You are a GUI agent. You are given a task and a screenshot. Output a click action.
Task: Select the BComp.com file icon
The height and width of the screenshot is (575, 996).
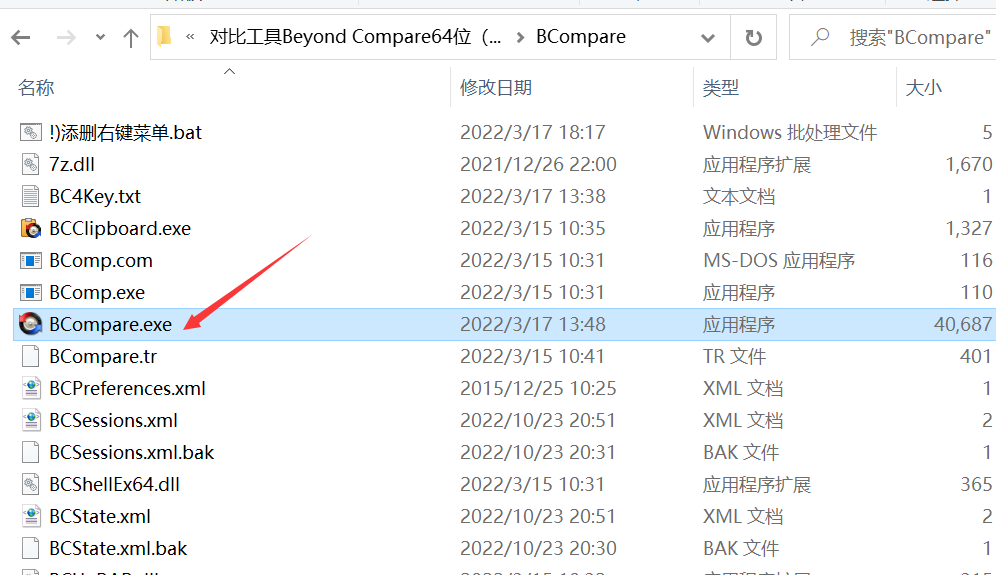[30, 260]
